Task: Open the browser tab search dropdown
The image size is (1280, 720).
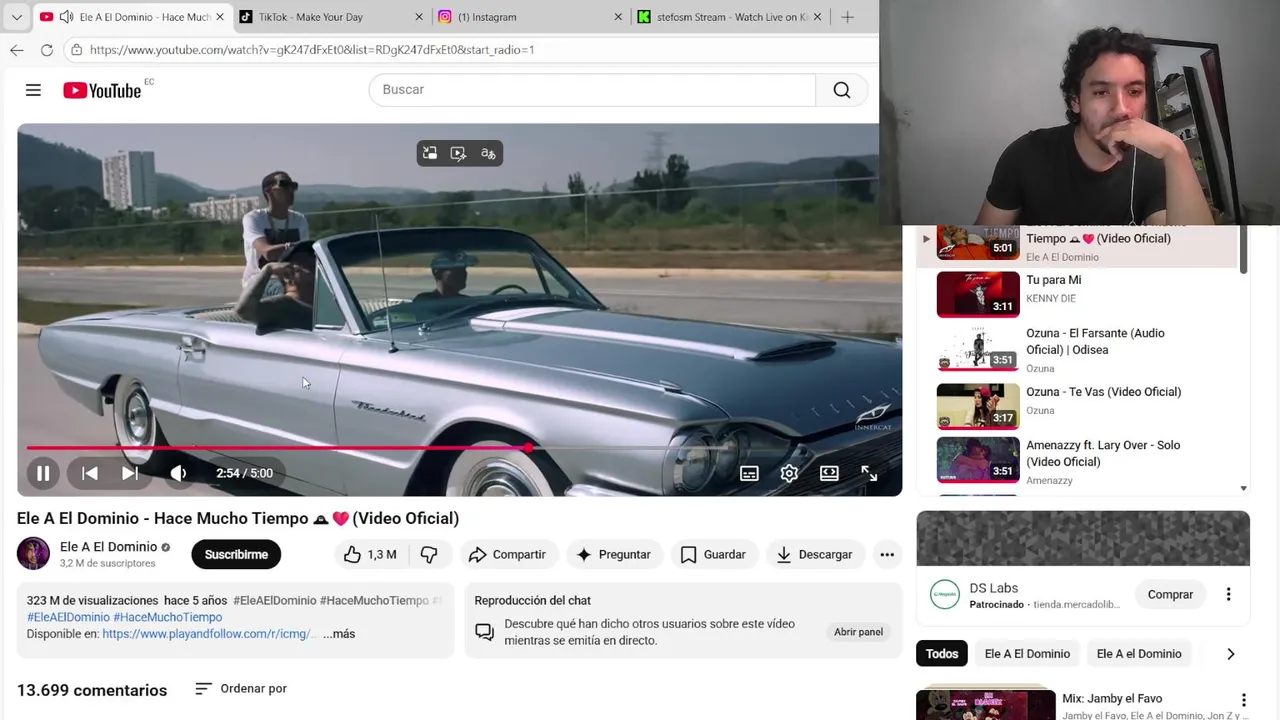Action: pyautogui.click(x=16, y=17)
